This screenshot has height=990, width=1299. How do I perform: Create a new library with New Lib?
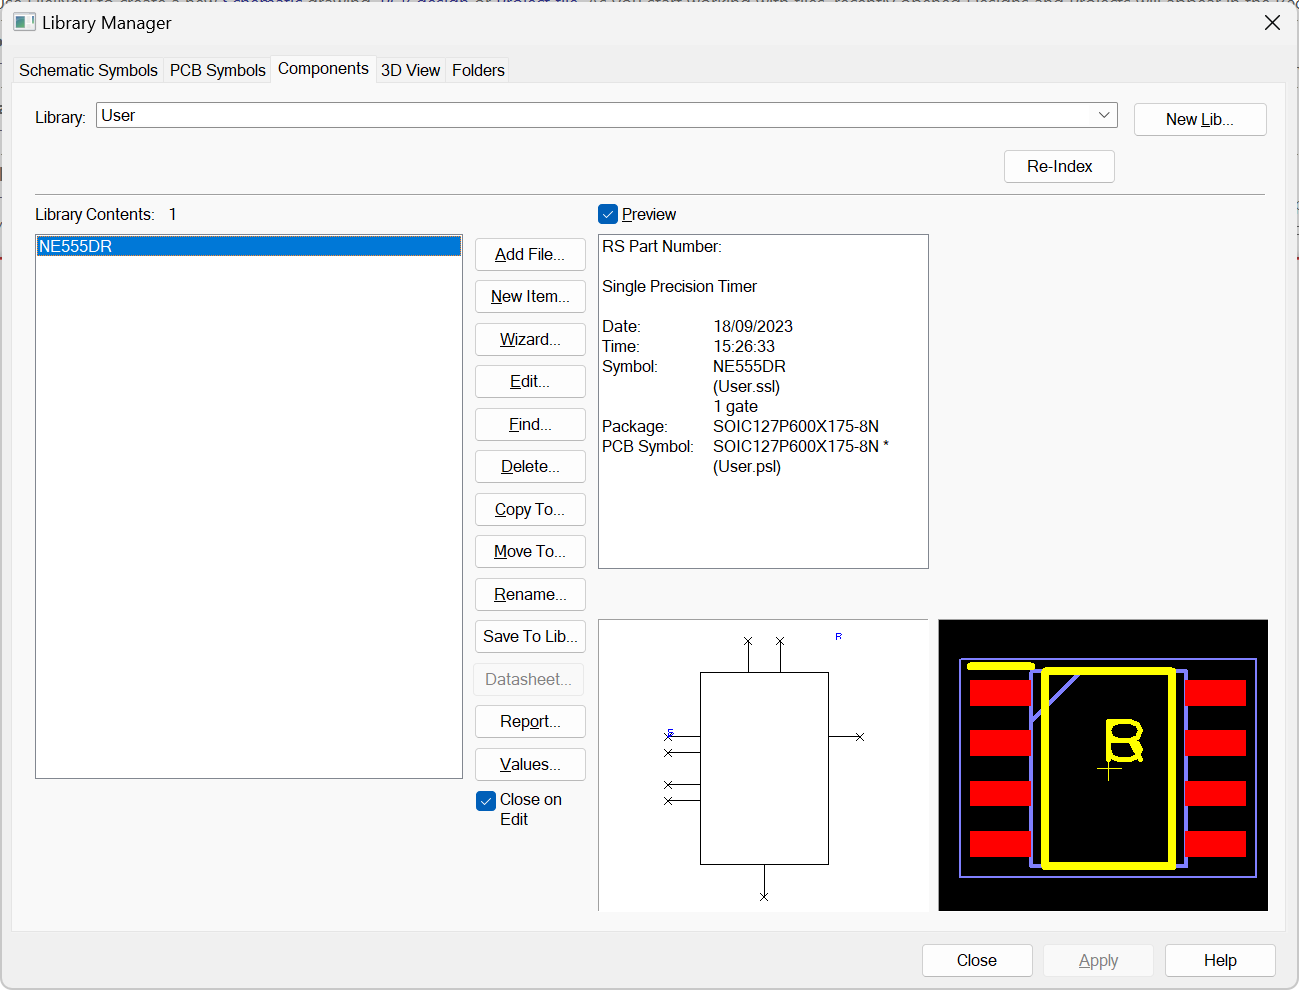coord(1199,119)
